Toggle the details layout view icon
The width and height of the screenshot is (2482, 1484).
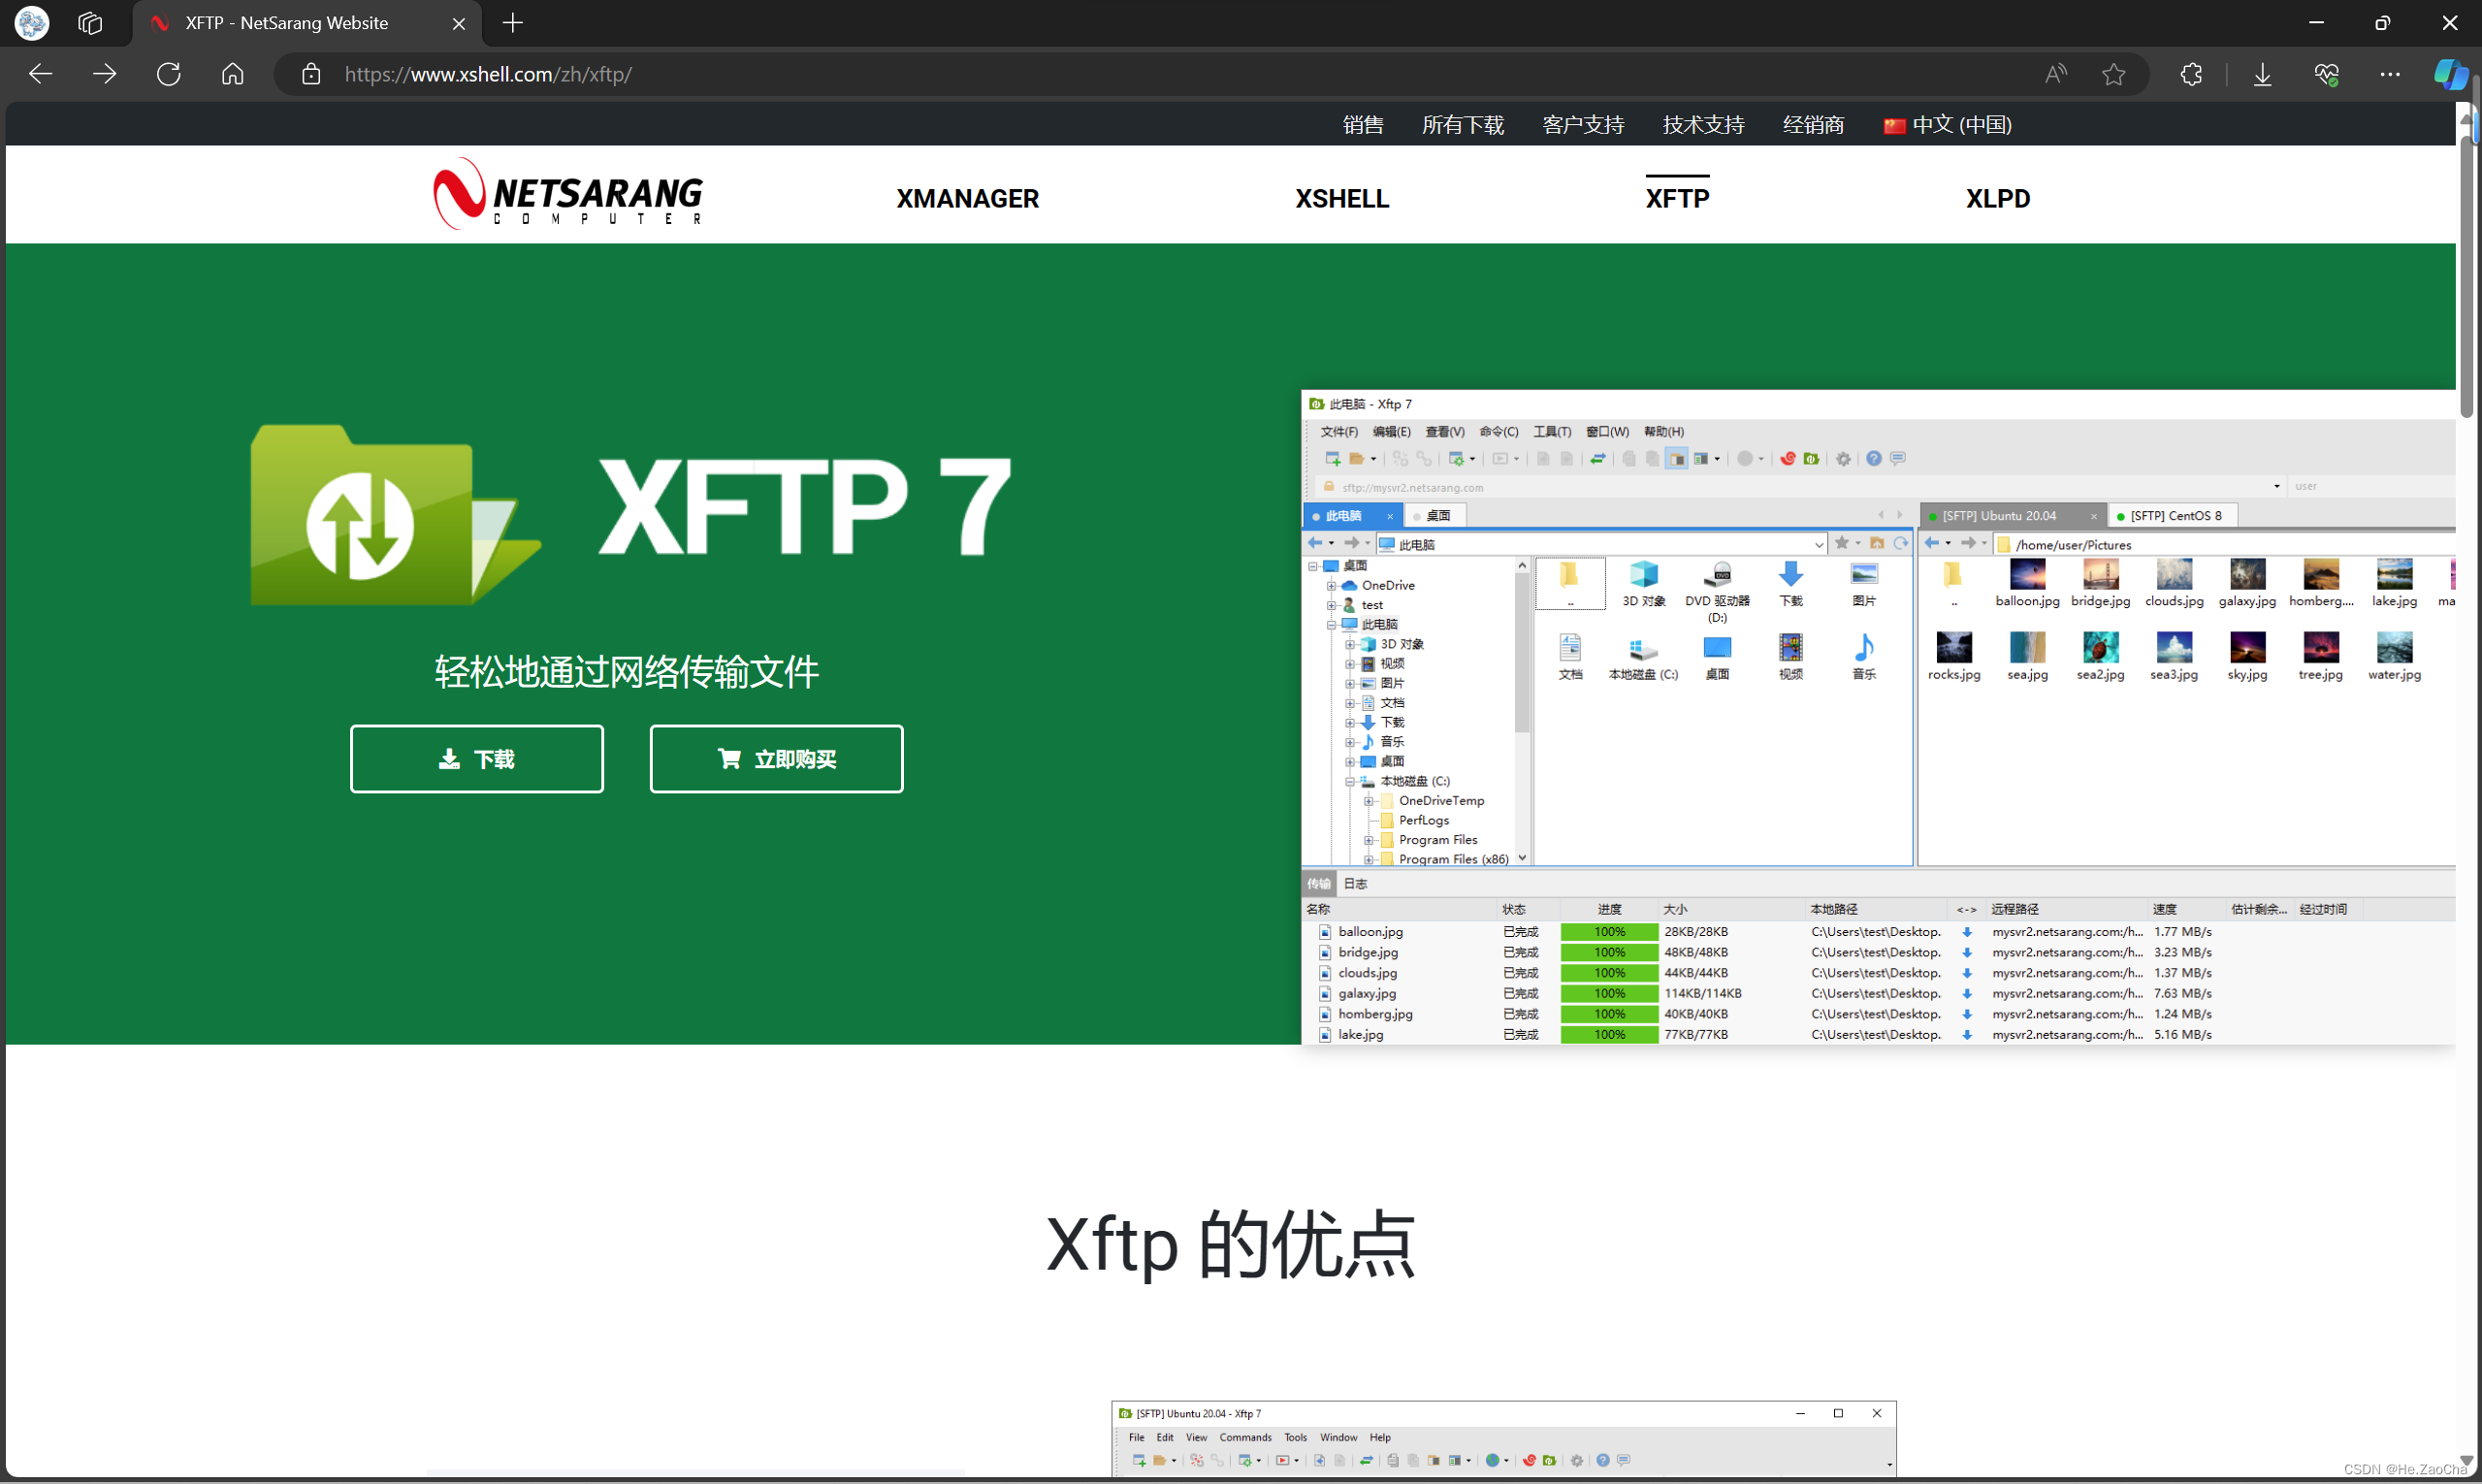tap(1704, 459)
